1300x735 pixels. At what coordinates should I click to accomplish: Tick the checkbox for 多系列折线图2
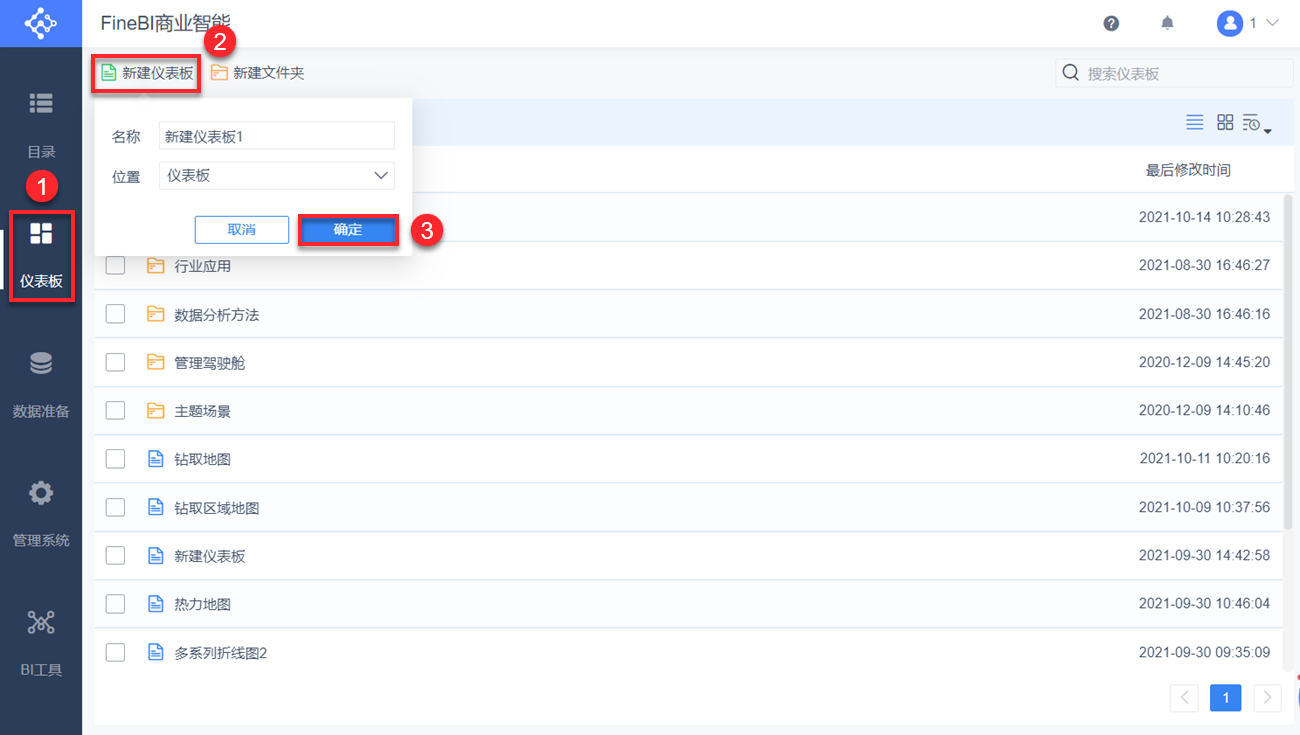pos(115,652)
